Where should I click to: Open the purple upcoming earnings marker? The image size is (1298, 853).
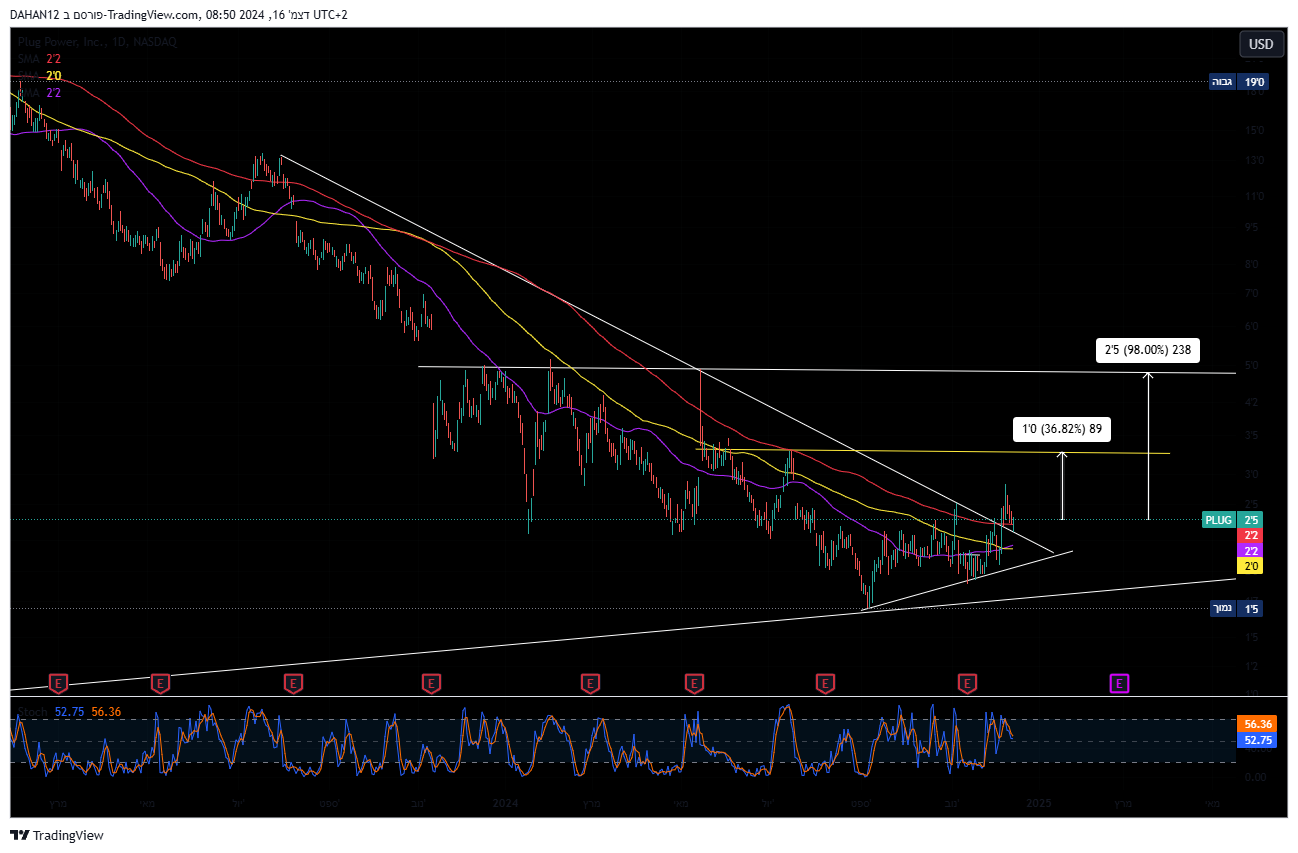pos(1120,684)
